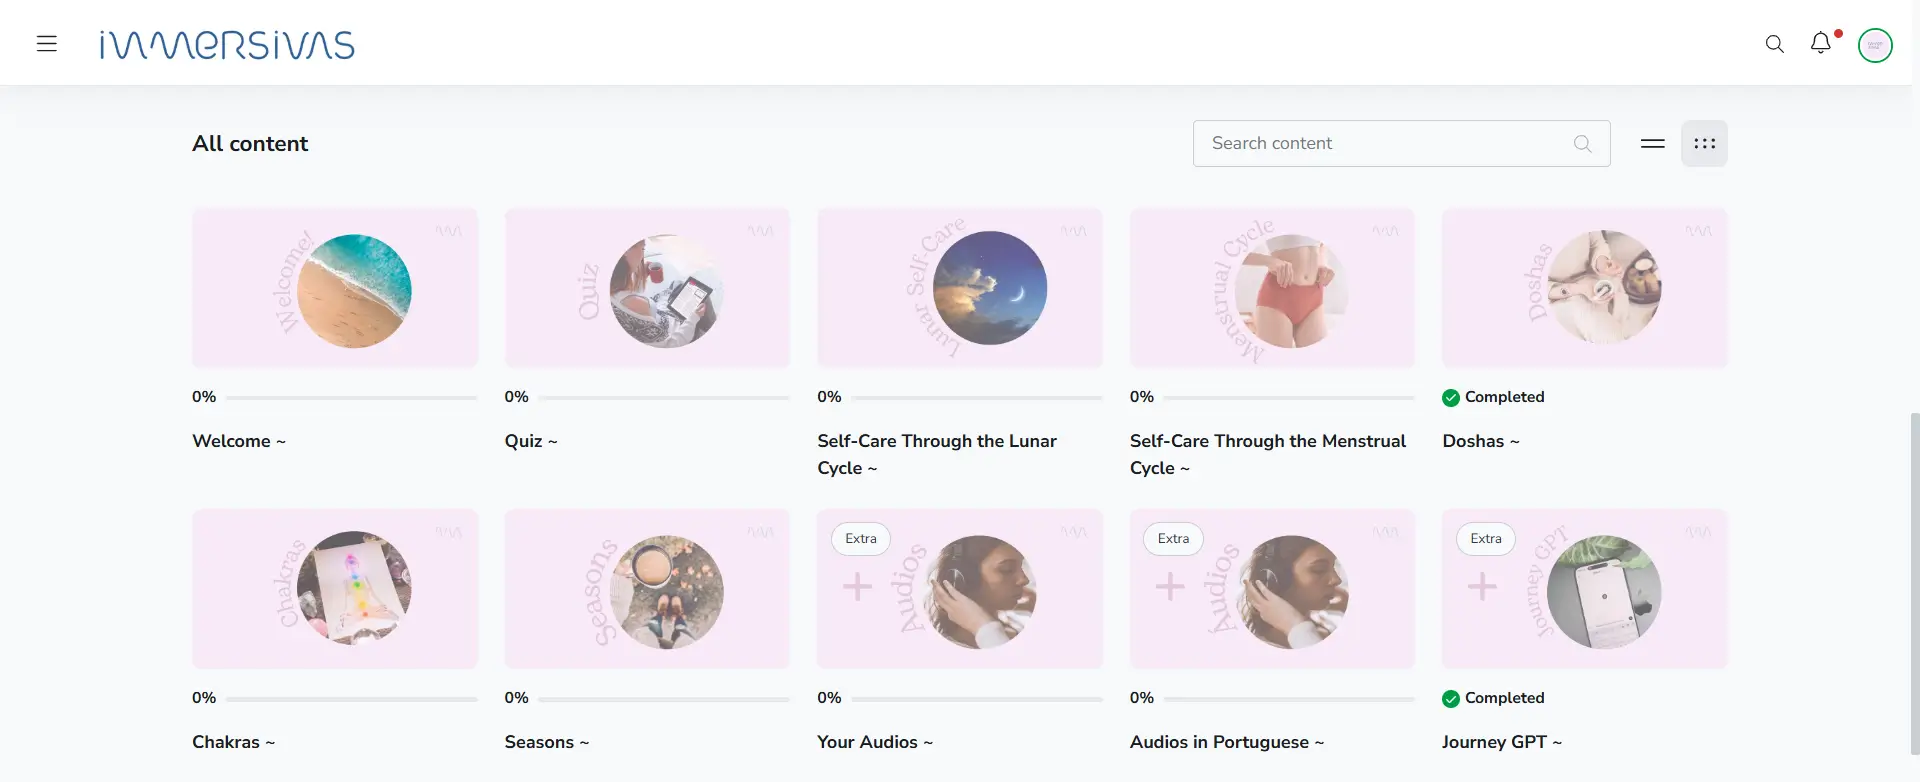This screenshot has height=782, width=1920.
Task: Open the hamburger navigation menu
Action: tap(47, 44)
